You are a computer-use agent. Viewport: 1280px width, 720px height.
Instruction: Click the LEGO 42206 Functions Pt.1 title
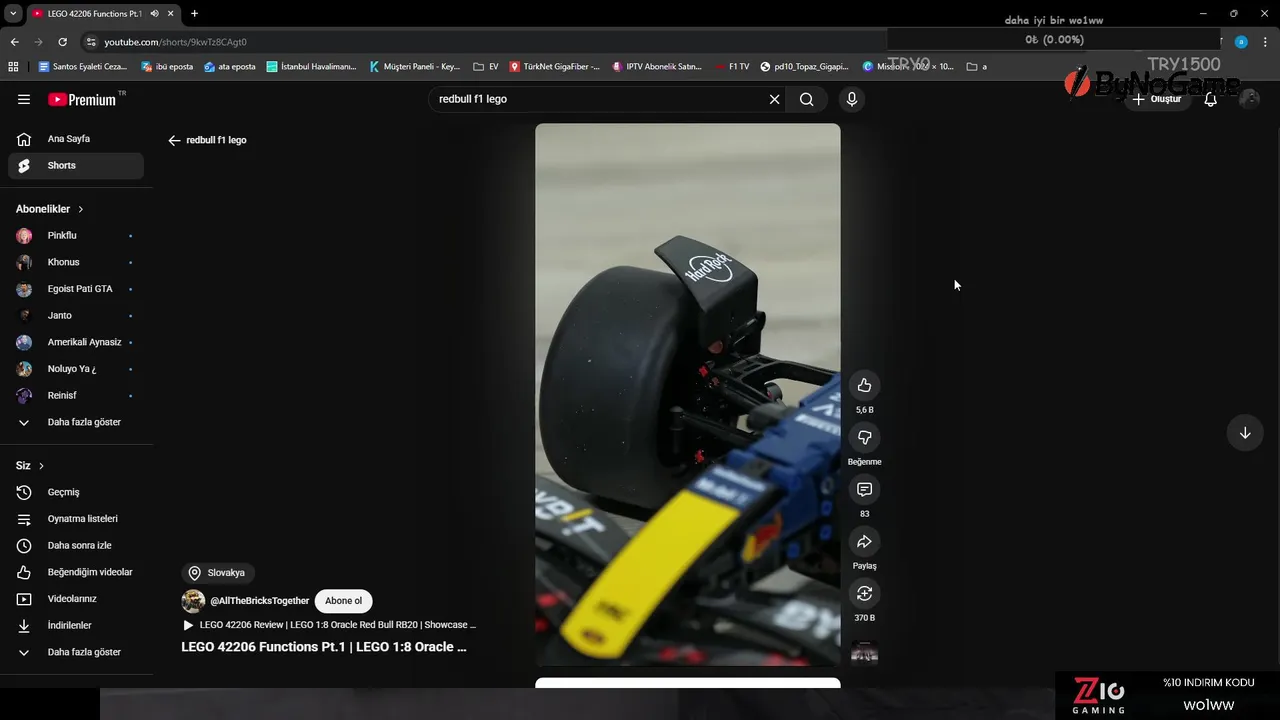324,647
